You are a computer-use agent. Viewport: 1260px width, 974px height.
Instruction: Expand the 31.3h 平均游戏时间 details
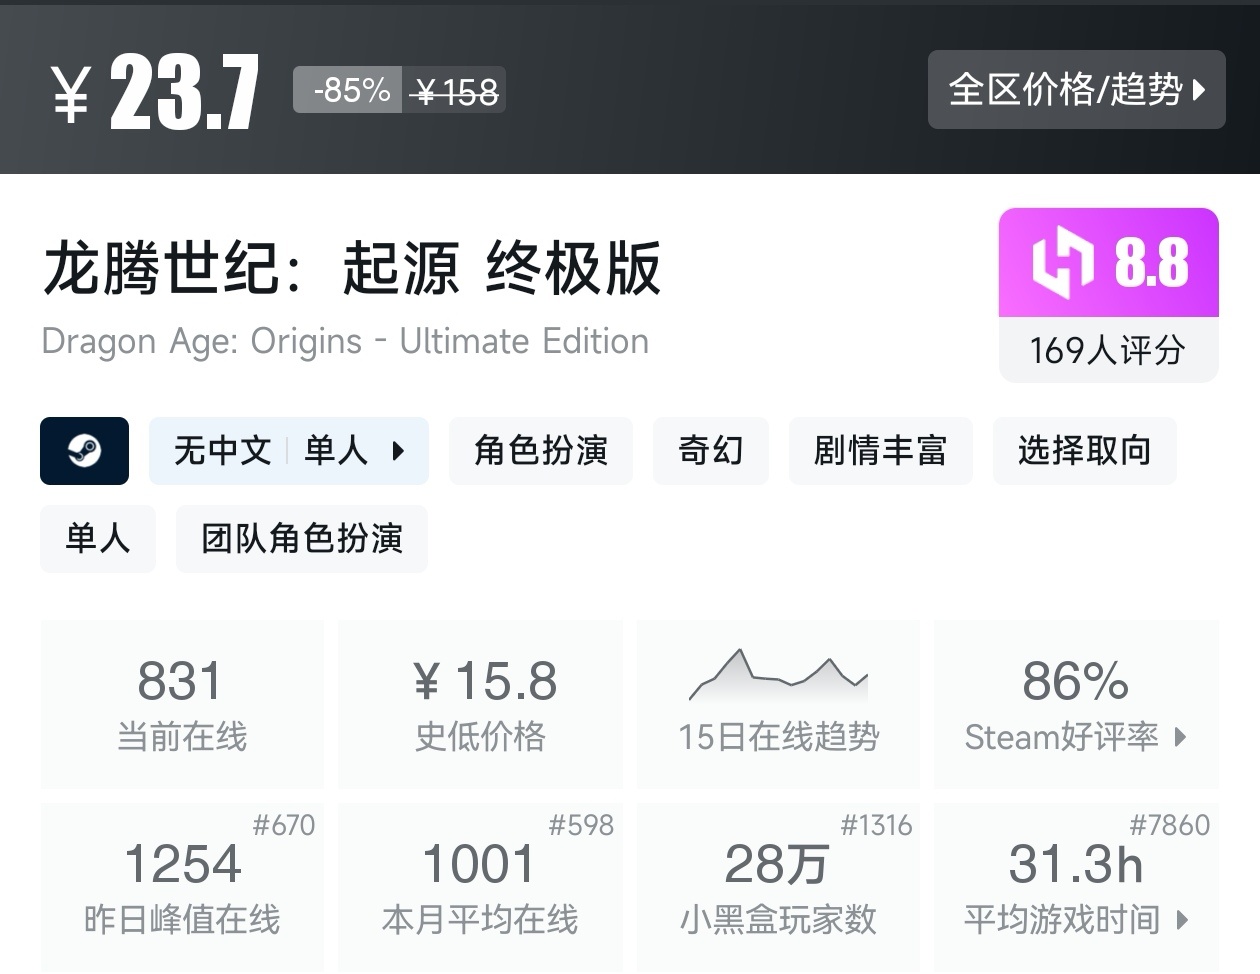(1076, 887)
